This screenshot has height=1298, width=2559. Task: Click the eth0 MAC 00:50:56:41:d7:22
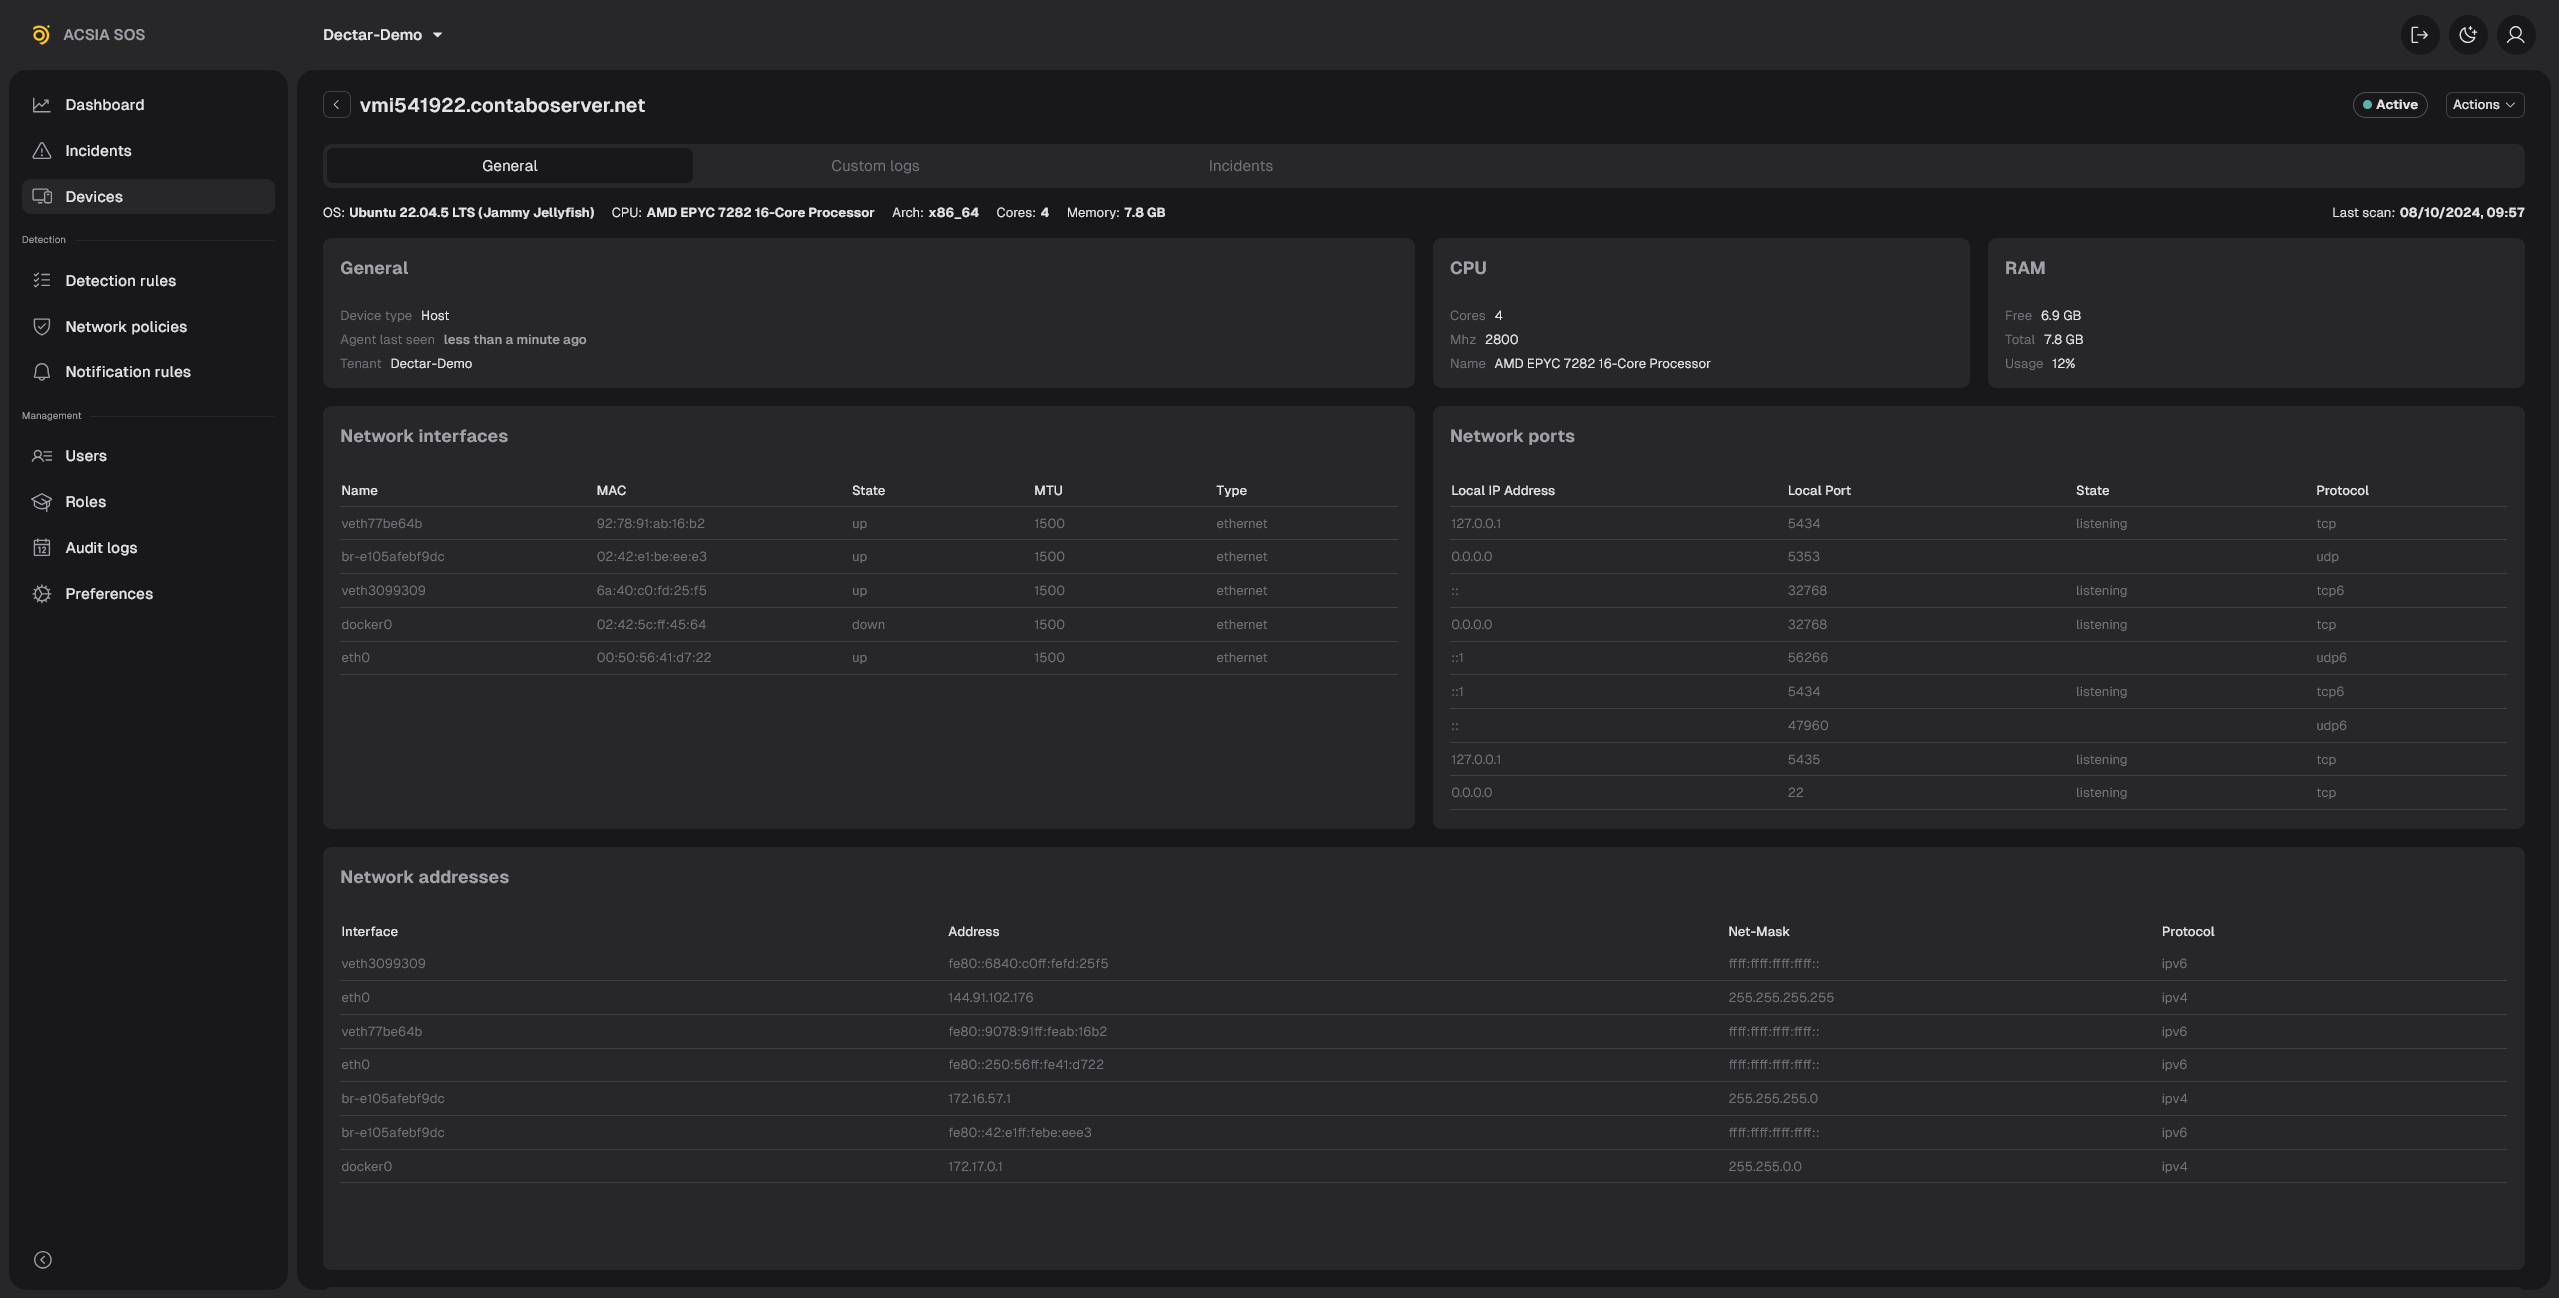[x=653, y=658]
